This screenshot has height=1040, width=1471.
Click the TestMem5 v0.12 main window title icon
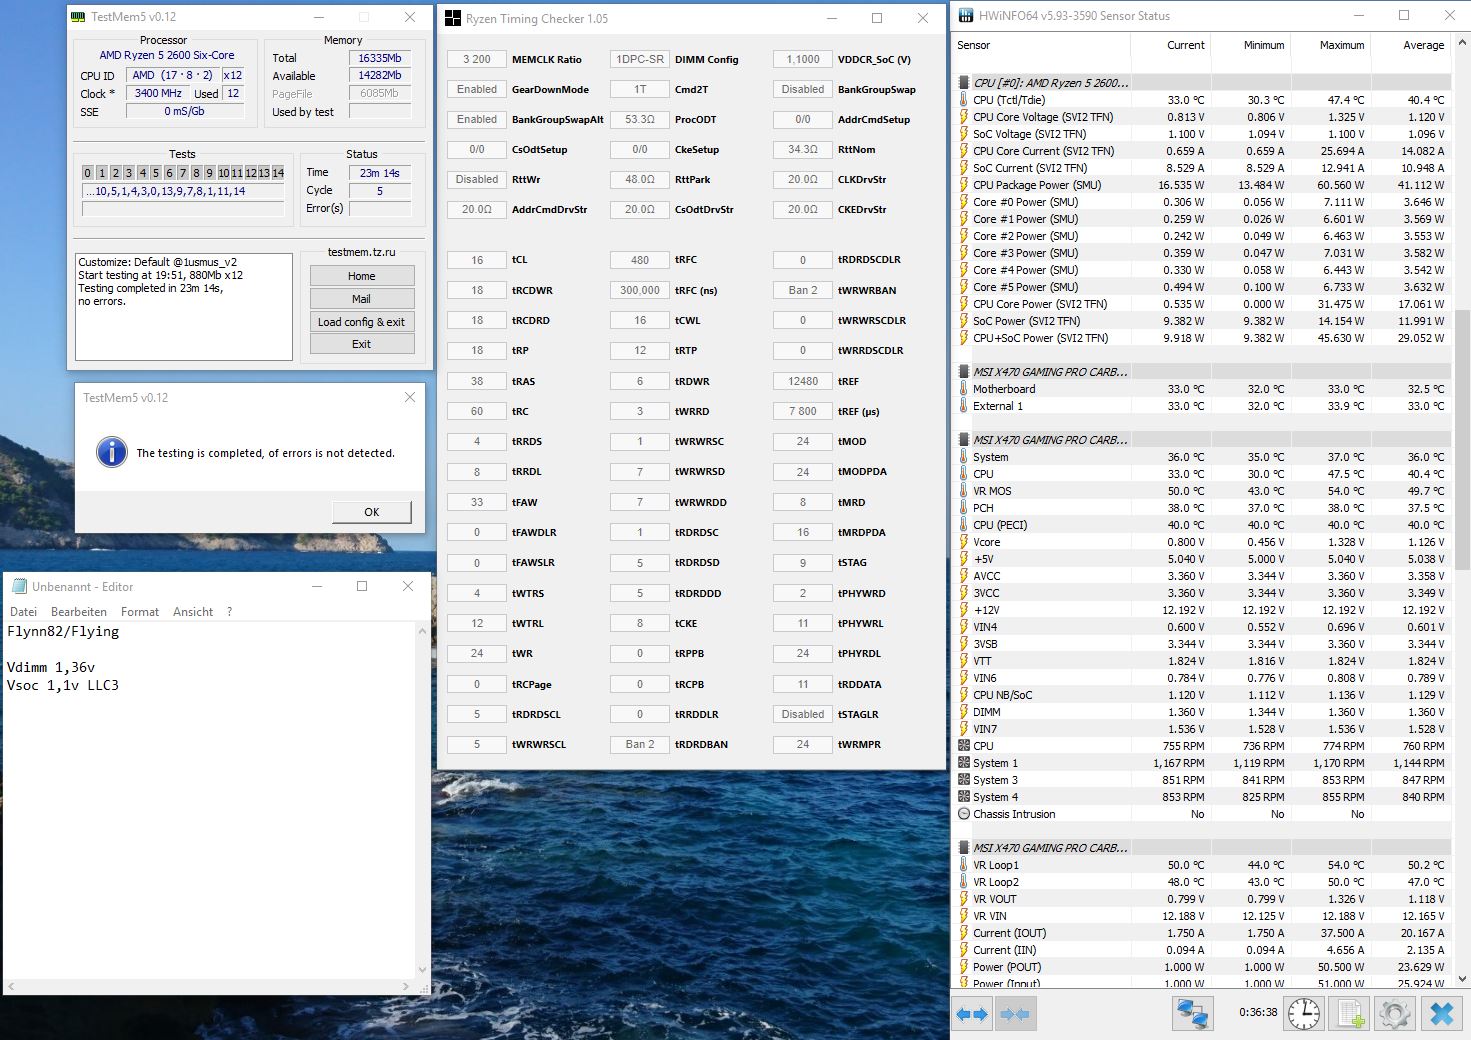[x=78, y=17]
